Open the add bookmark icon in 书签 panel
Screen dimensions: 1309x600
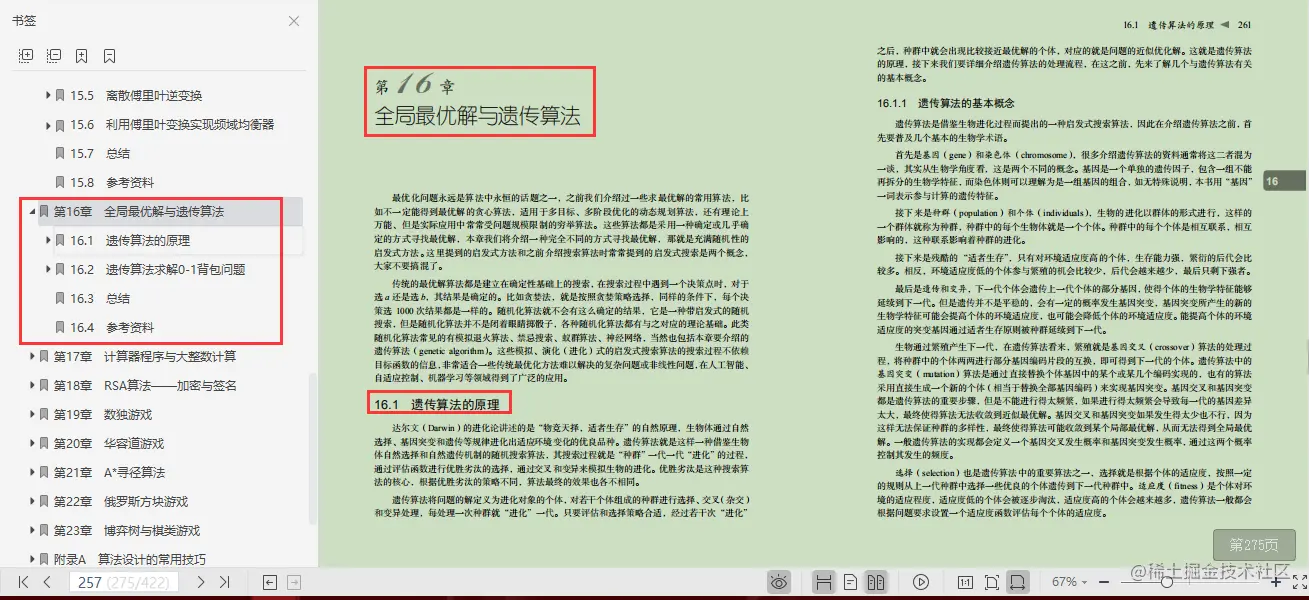(82, 55)
